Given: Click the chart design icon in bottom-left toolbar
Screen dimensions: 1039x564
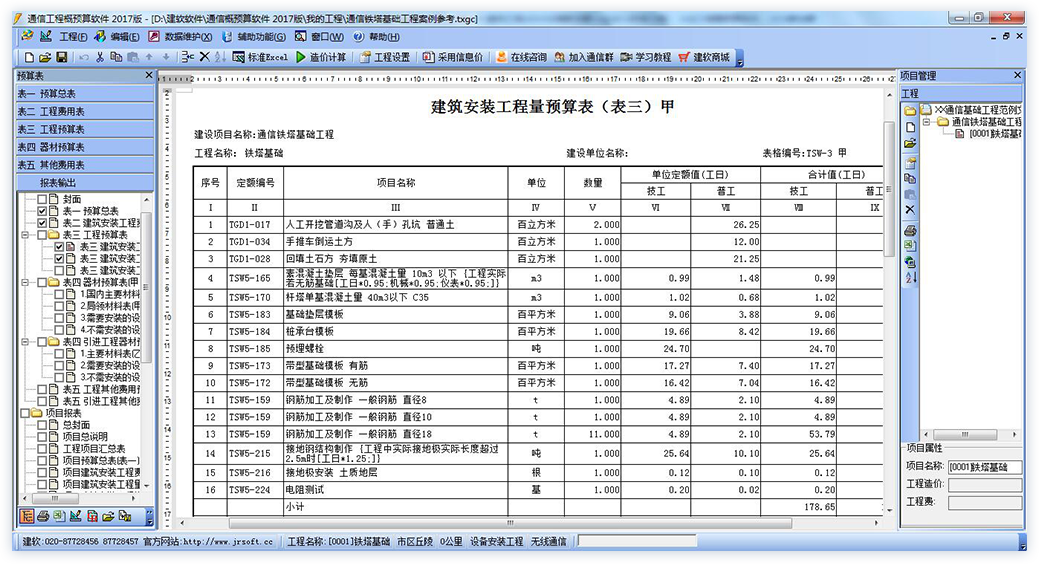Looking at the screenshot, I should tap(76, 516).
